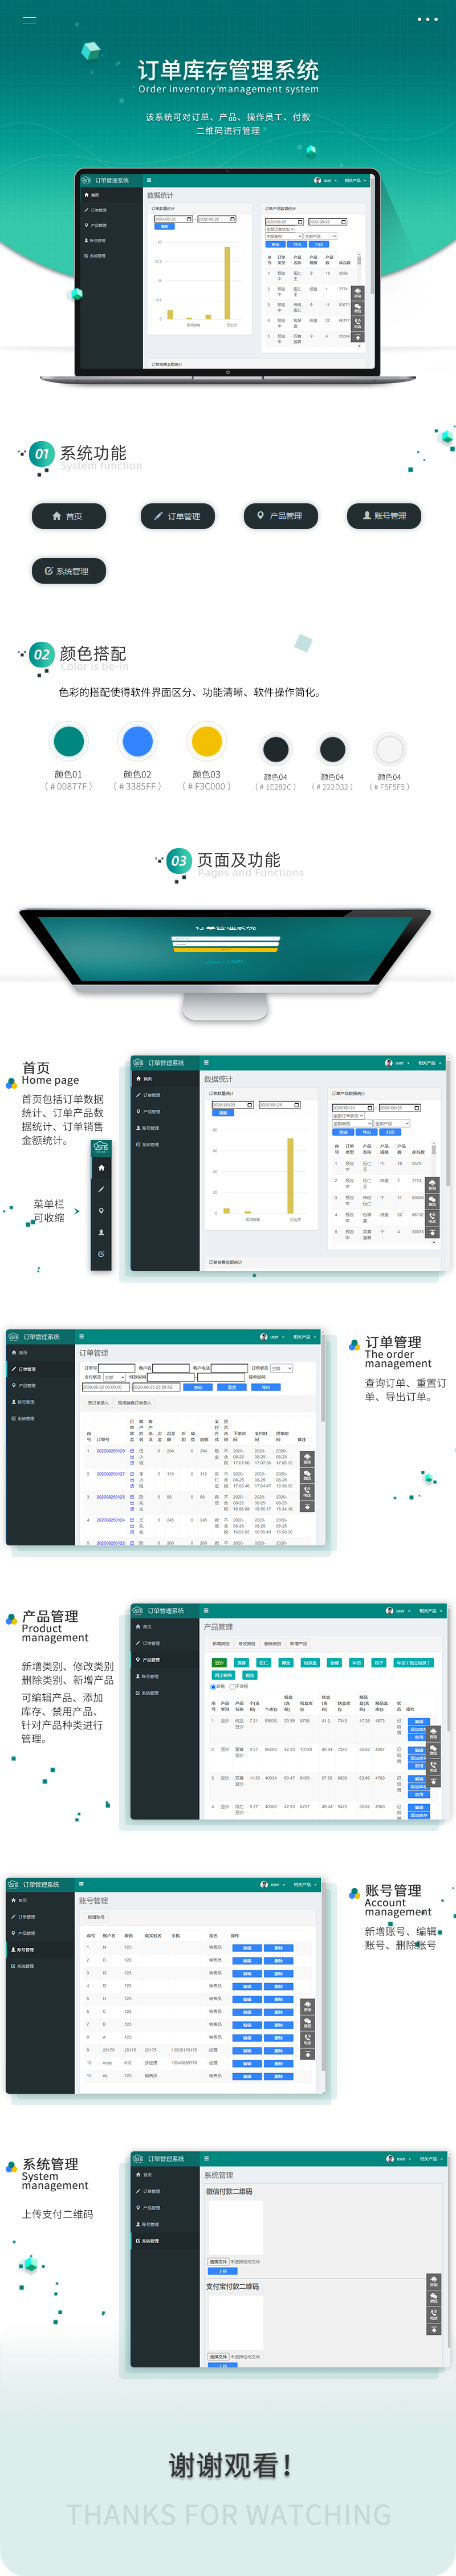Click pencil icon in collapsed sidebar

pos(101,1189)
